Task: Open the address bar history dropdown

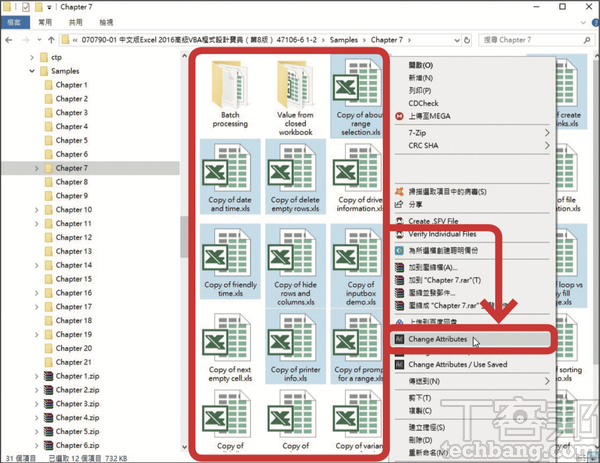Action: [457, 40]
